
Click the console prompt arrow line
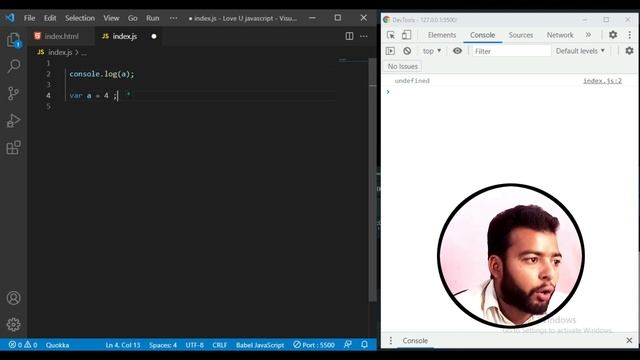(510, 92)
